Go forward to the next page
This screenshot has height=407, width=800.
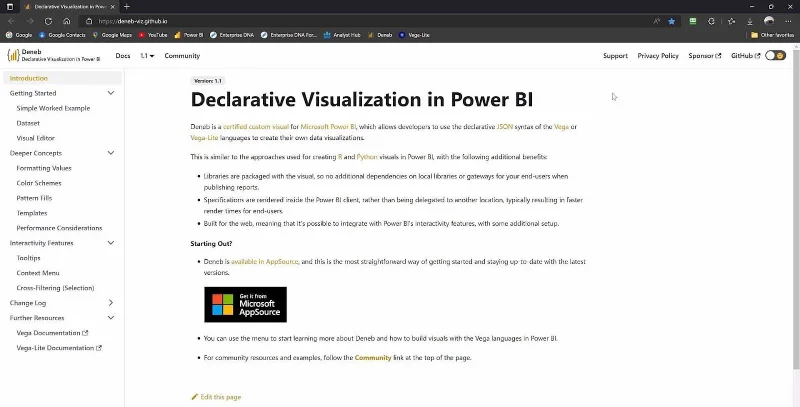[x=30, y=21]
